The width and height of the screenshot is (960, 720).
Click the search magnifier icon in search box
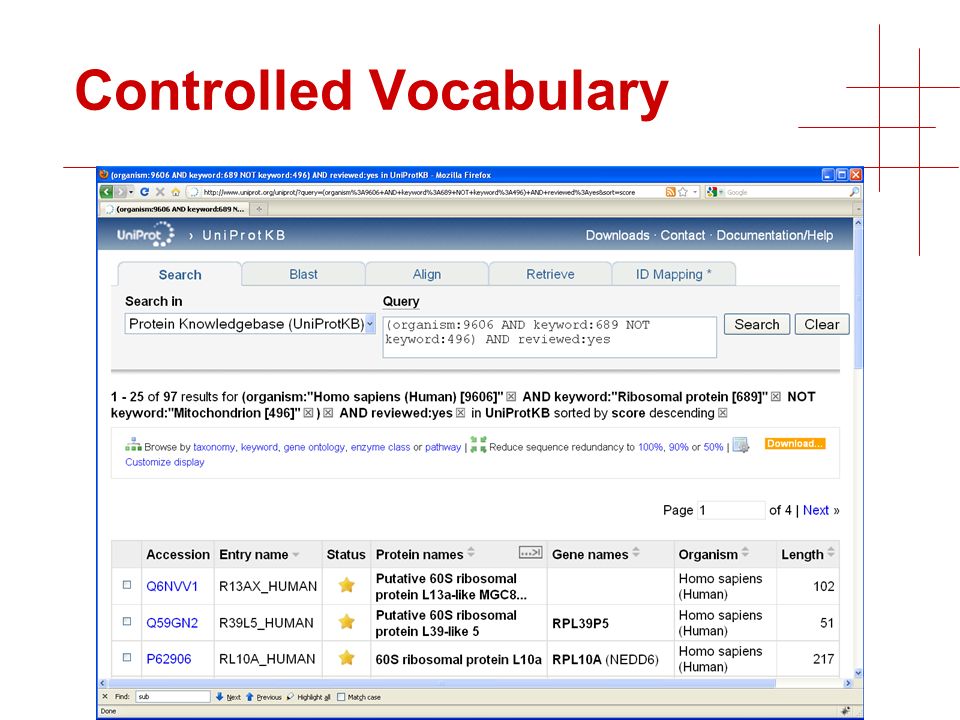click(854, 192)
